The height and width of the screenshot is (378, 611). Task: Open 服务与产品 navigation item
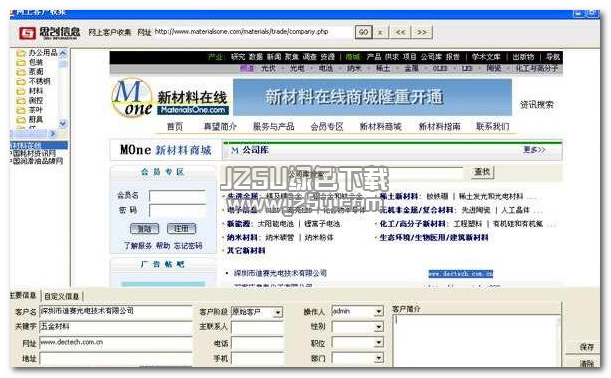(x=274, y=127)
